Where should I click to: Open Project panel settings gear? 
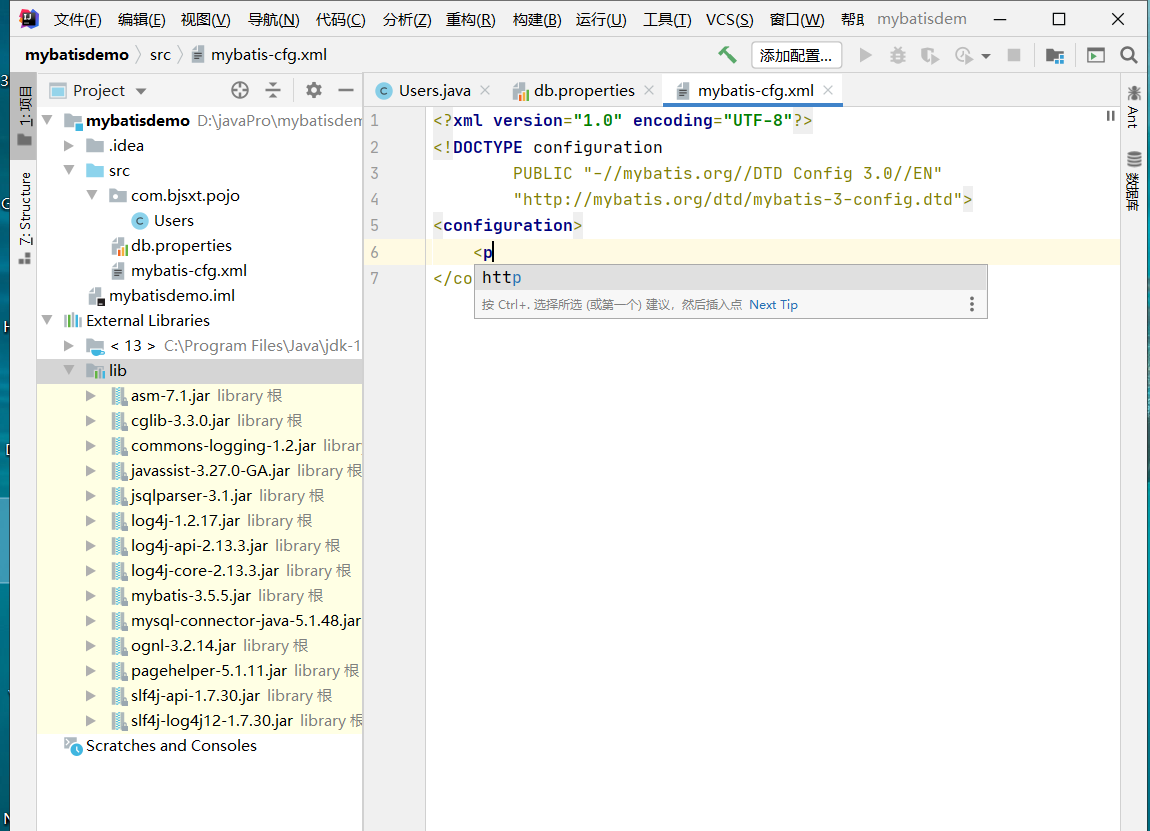[314, 90]
